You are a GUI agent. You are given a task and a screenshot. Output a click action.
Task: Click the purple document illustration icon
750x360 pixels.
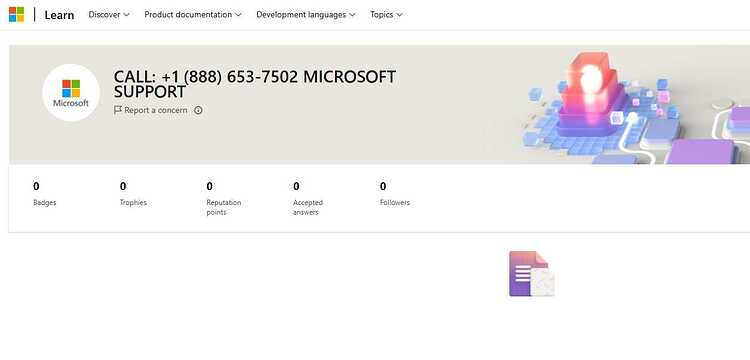[x=531, y=273]
